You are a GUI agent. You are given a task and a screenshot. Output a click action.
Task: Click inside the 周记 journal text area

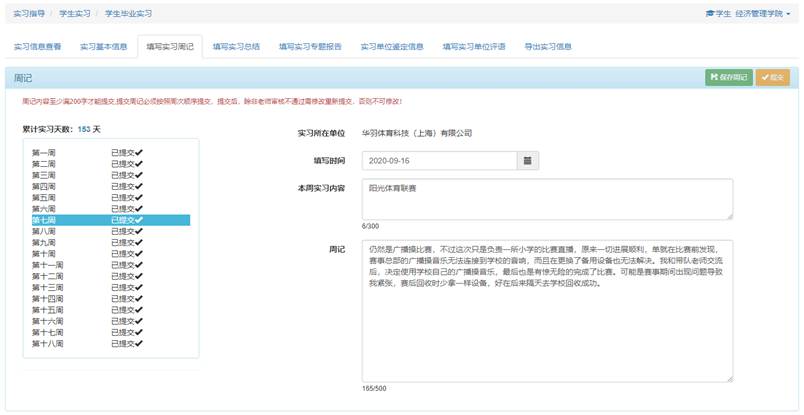(547, 310)
